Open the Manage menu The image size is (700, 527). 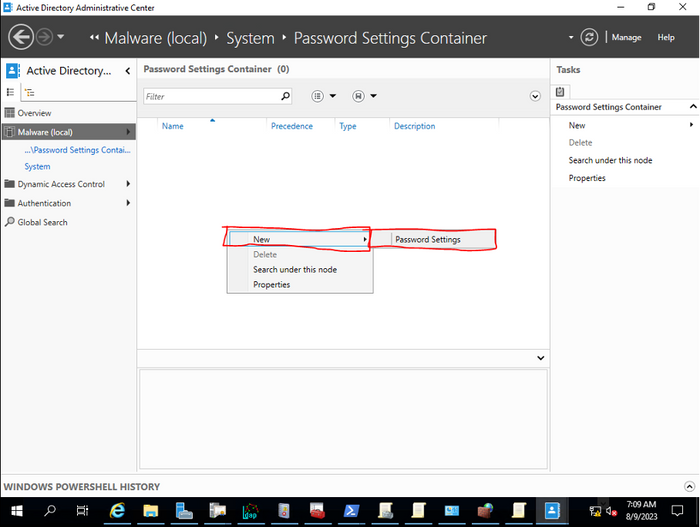626,38
